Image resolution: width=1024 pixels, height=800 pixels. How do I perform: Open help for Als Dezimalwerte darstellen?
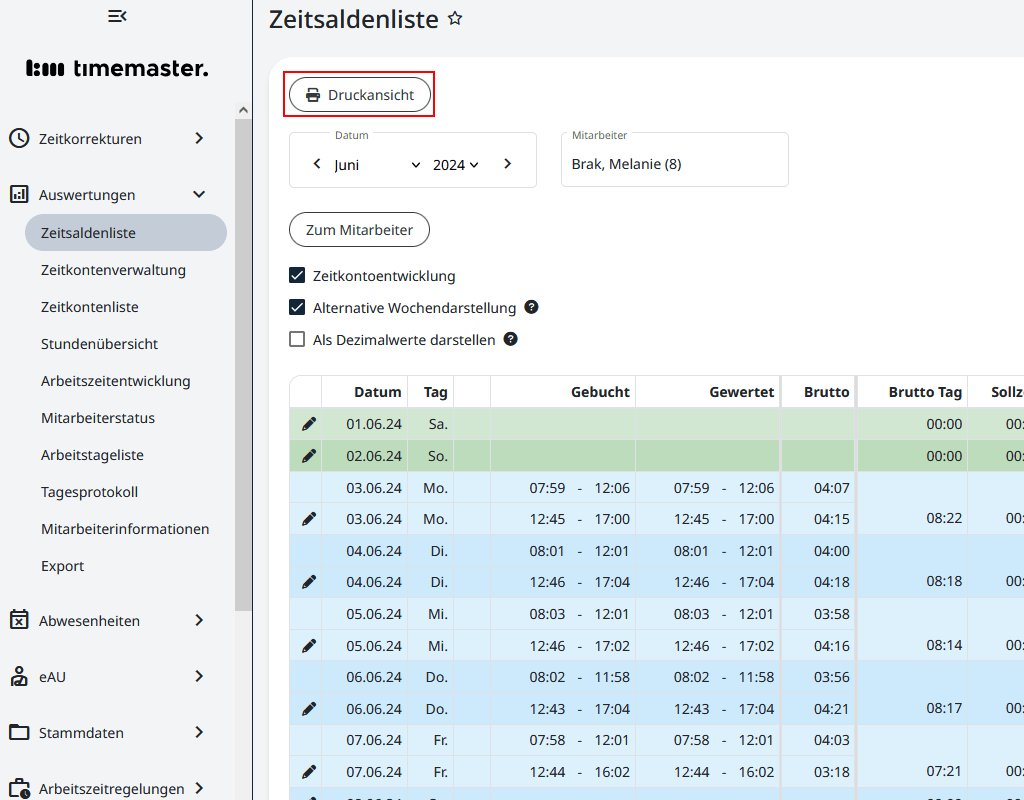(510, 339)
